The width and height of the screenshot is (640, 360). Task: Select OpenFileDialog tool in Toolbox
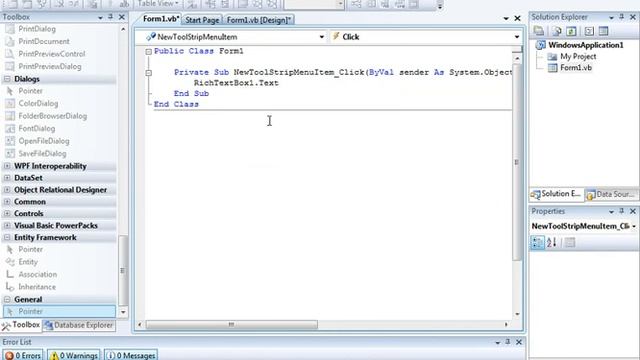(x=44, y=141)
